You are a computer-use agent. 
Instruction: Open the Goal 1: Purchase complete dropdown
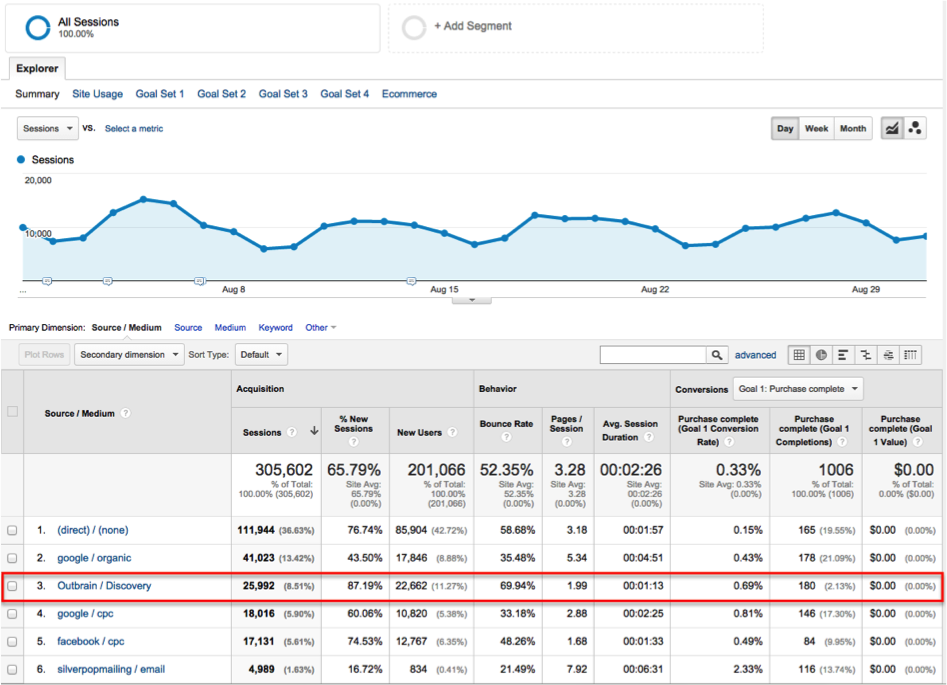[x=797, y=389]
